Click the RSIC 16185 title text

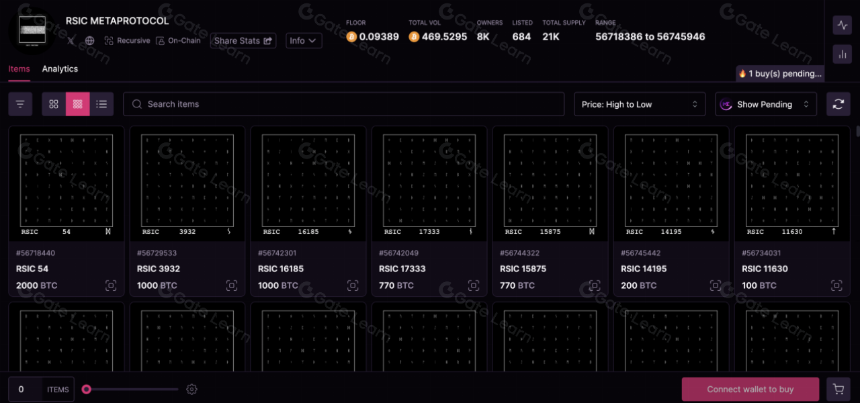[281, 269]
